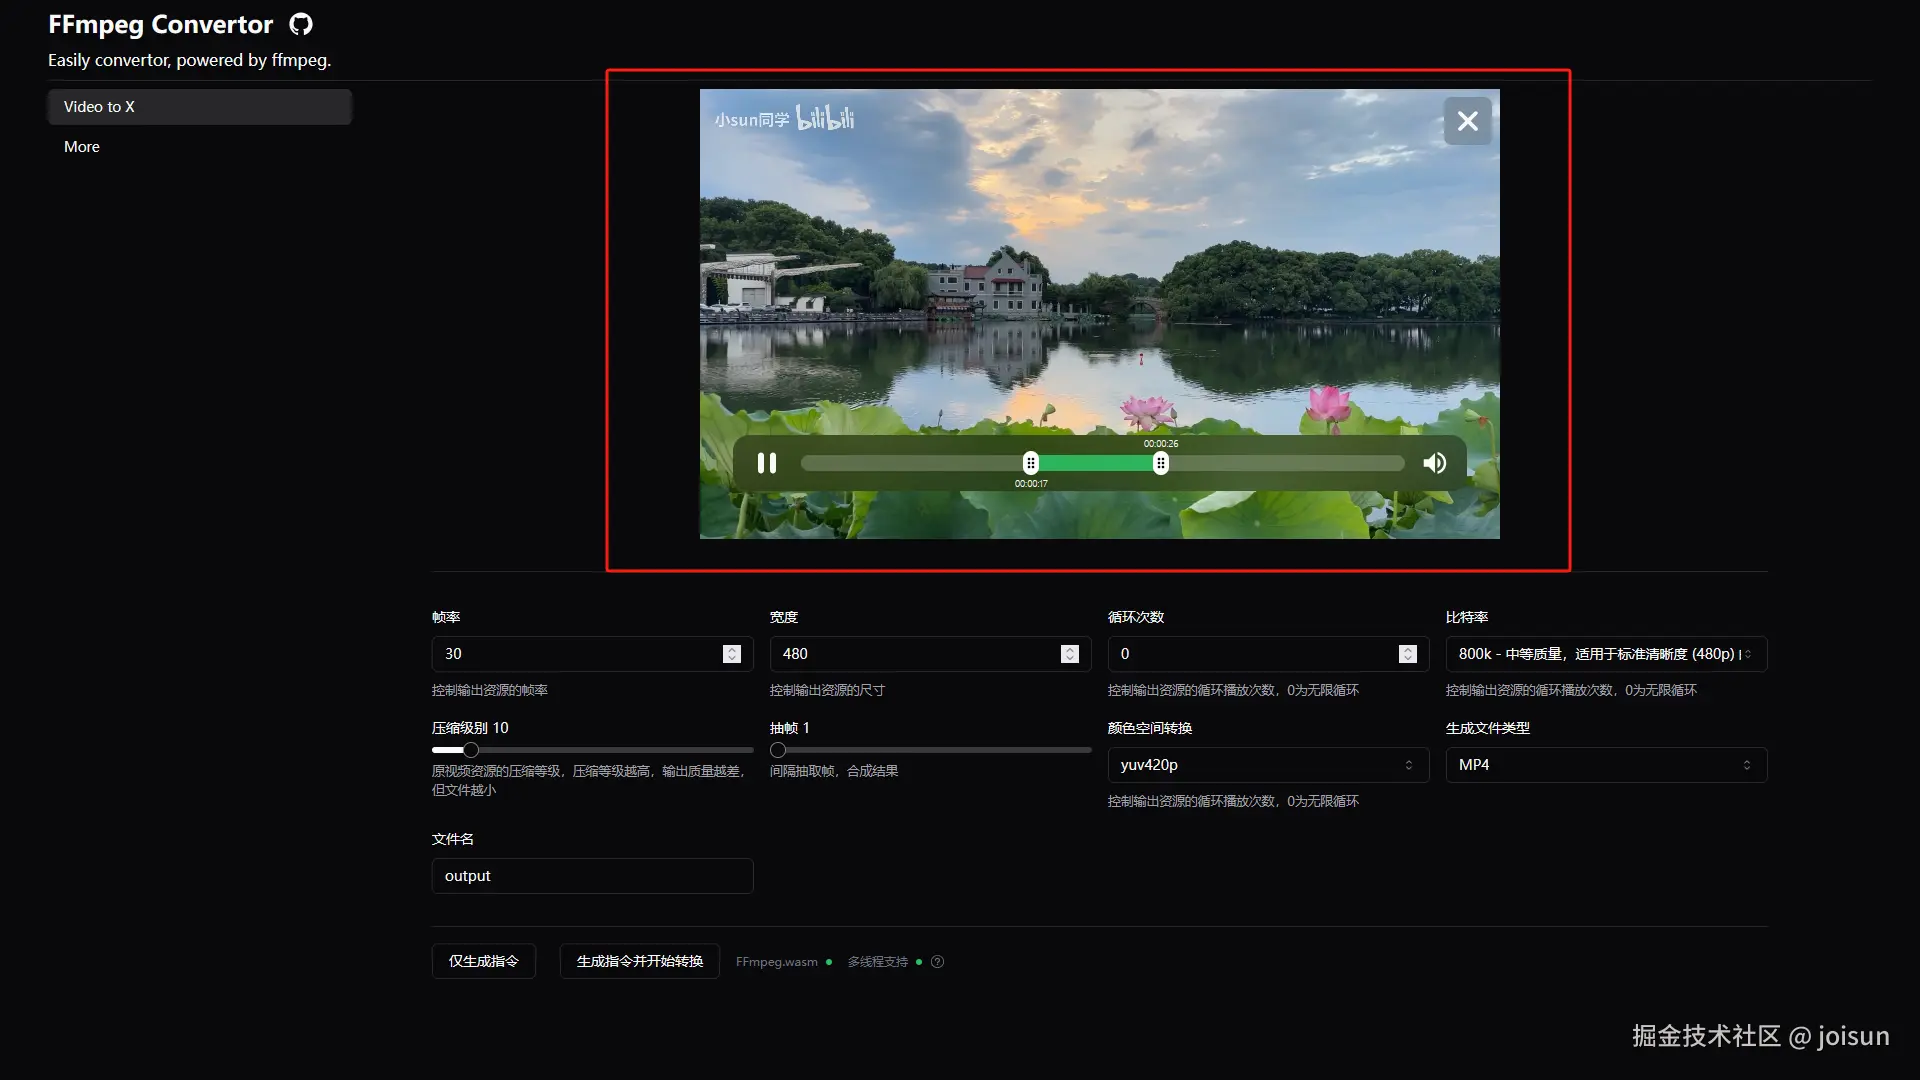Select the Video to X menu item

click(x=199, y=107)
